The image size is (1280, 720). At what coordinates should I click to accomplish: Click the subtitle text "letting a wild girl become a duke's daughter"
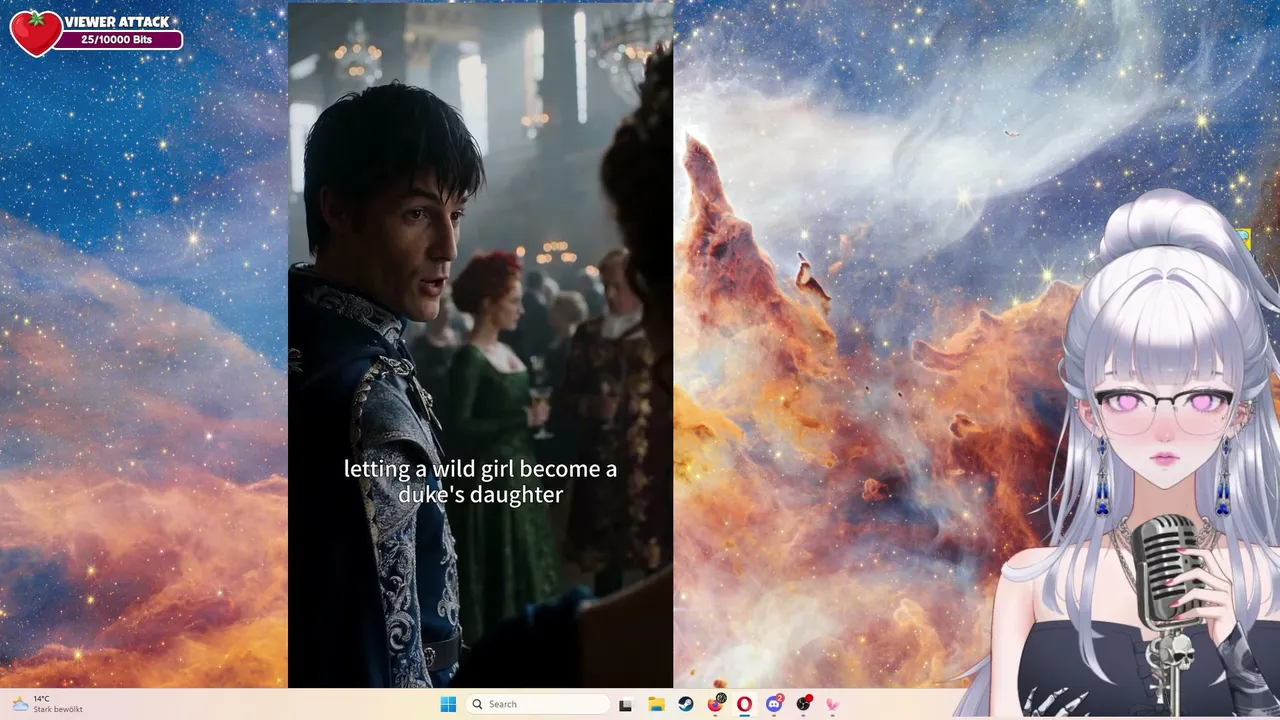(480, 481)
